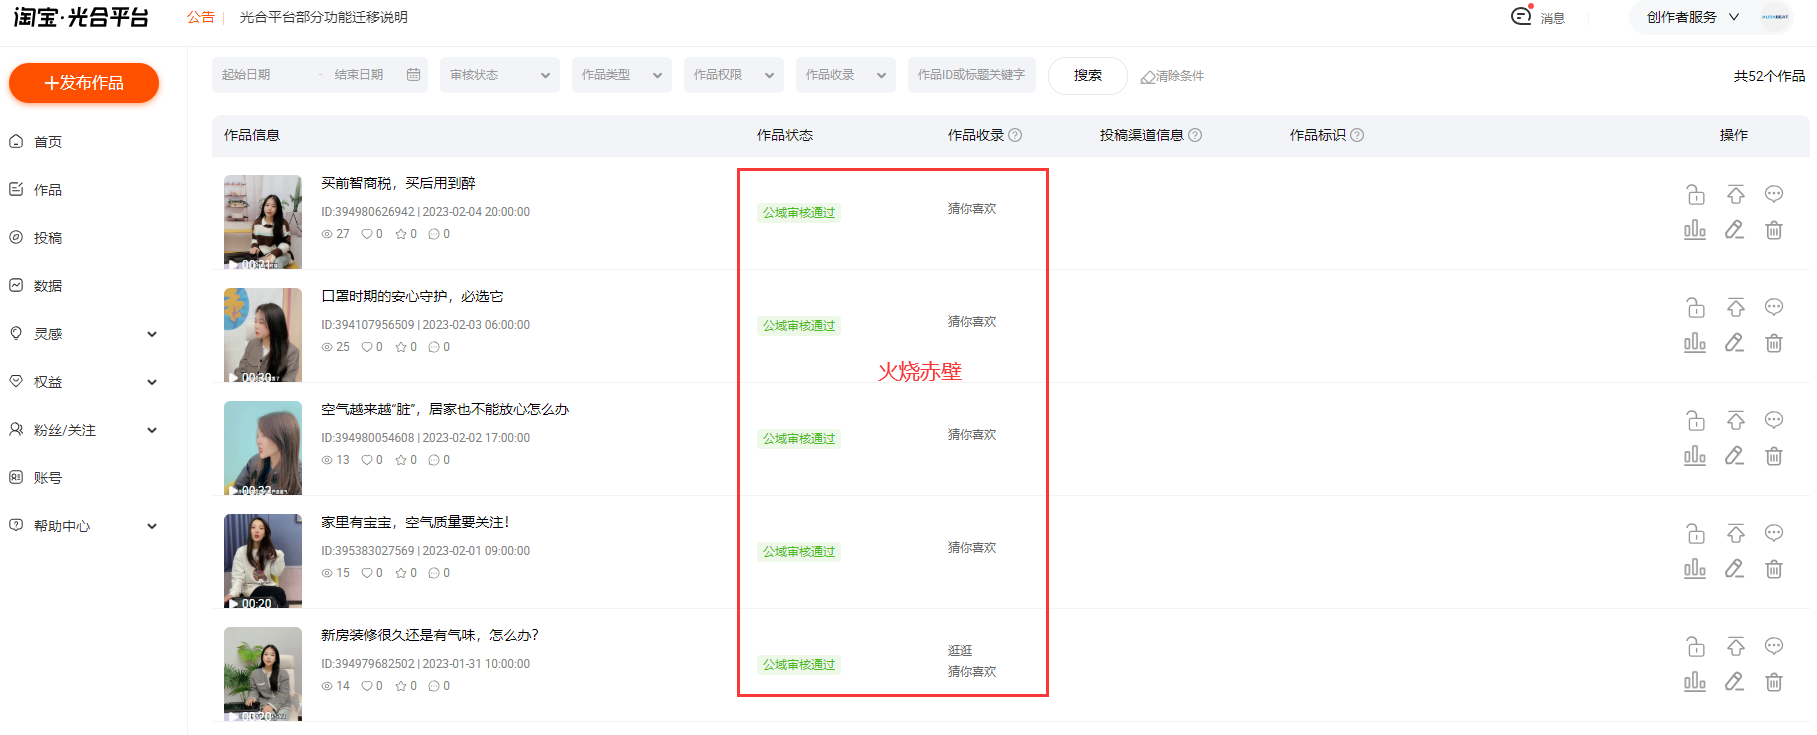Click unlock icon for 家里有宝宝 work
Viewport: 1817px width, 735px height.
[x=1695, y=533]
